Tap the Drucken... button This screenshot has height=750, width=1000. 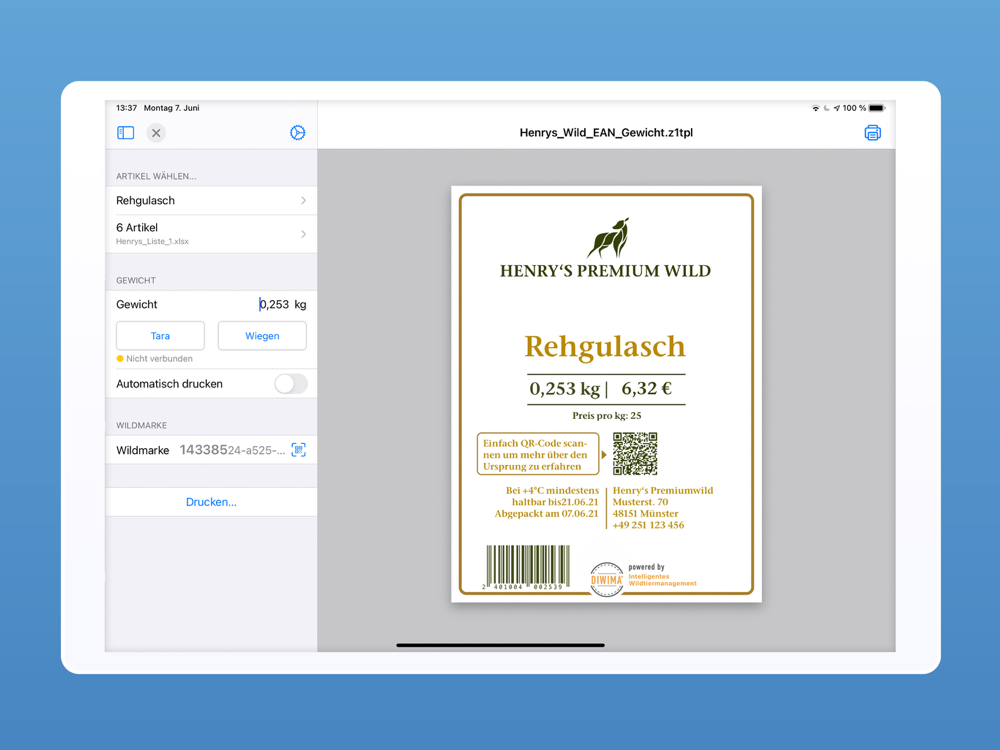click(x=211, y=502)
